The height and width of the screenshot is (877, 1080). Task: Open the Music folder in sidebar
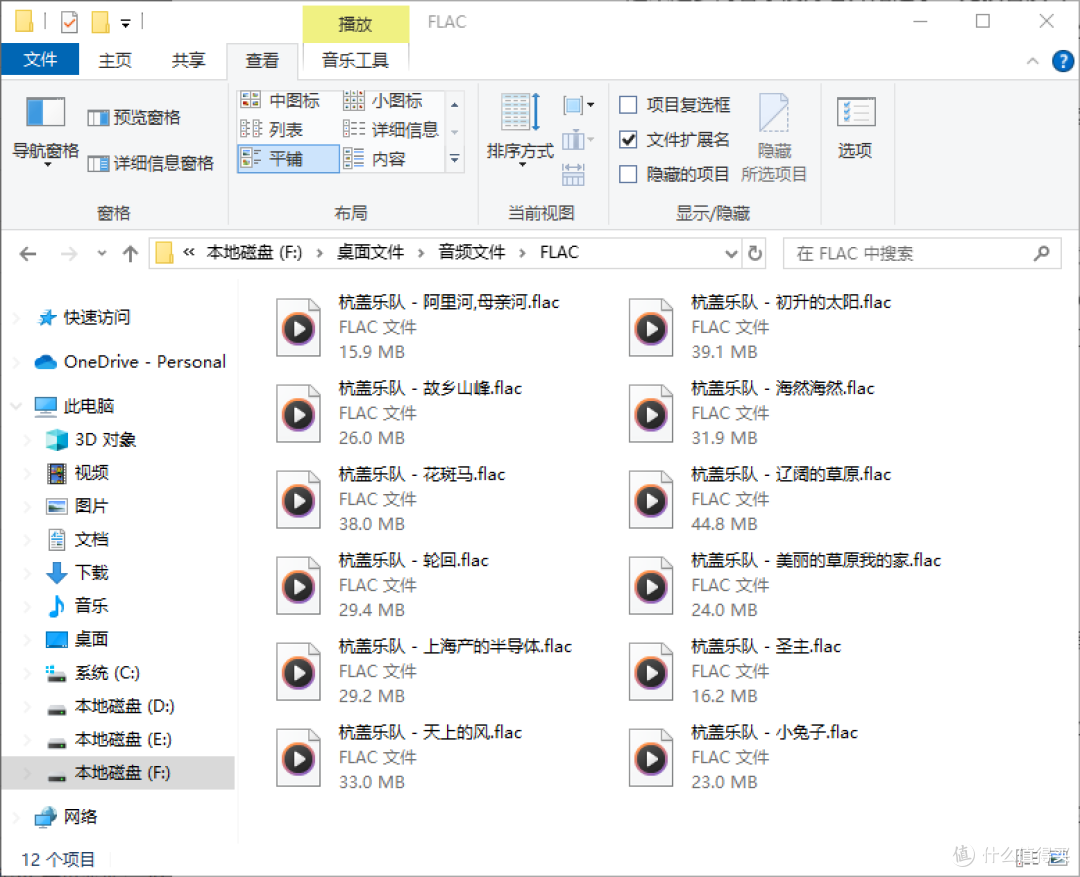pos(76,606)
